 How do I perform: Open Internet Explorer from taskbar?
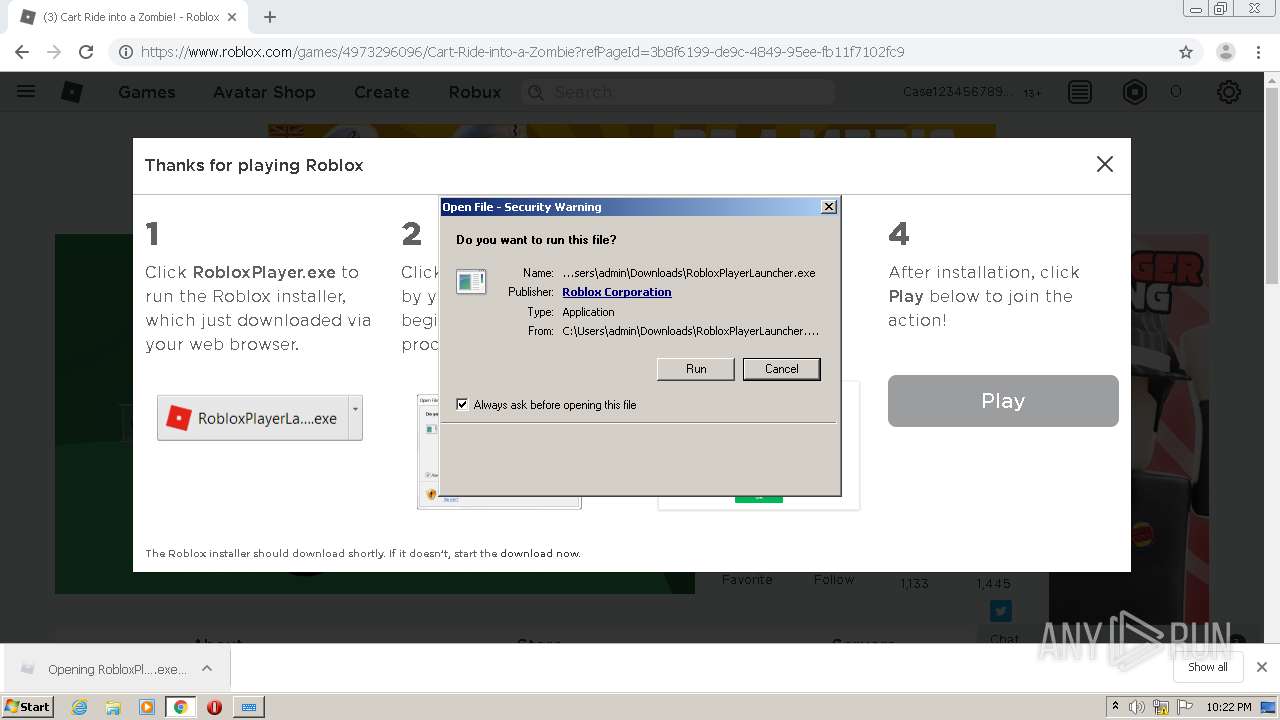coord(79,707)
